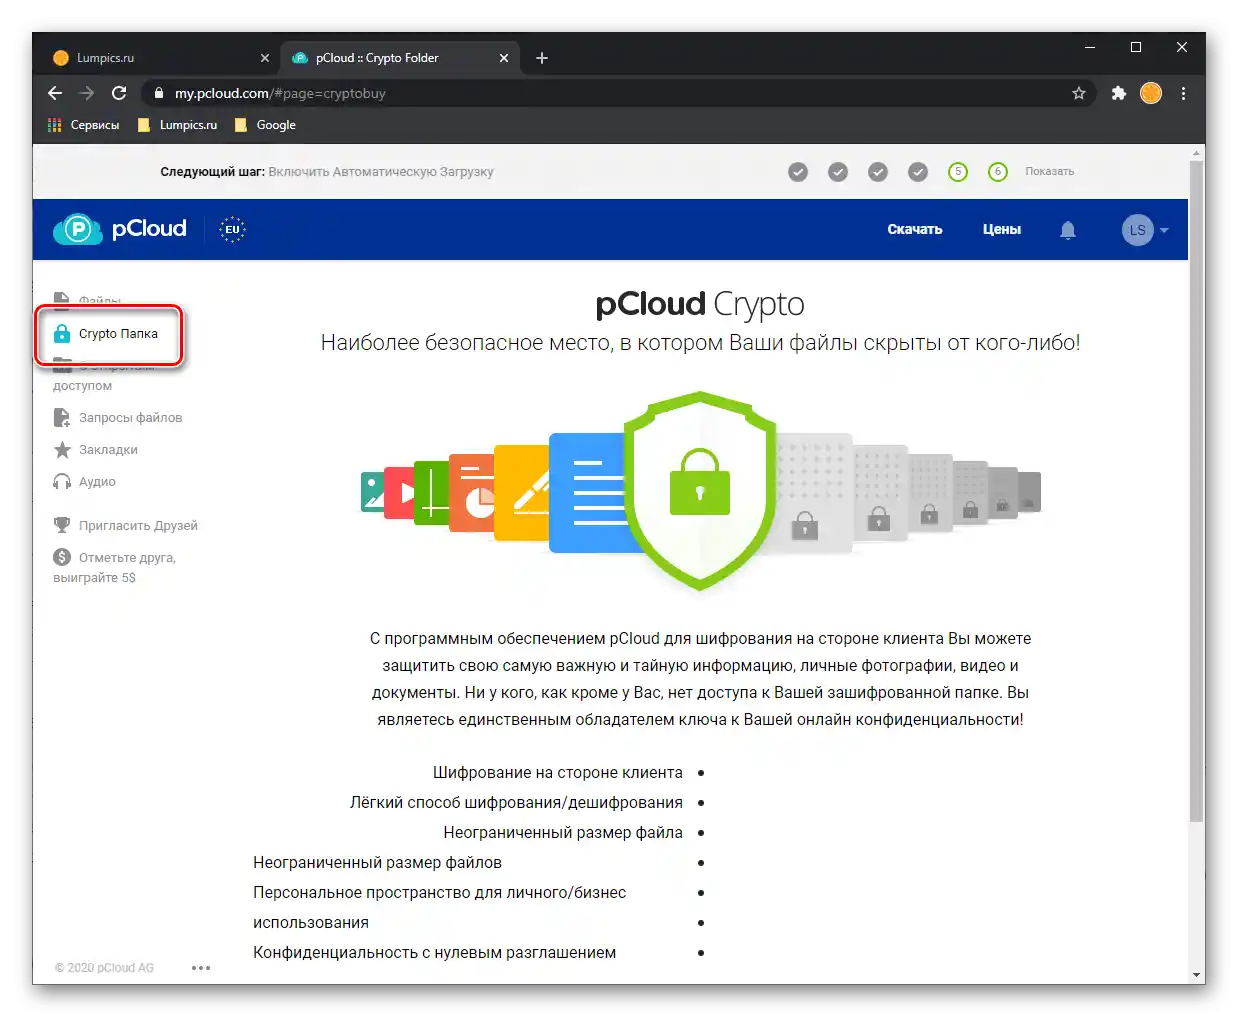
Task: Open footer three-dots menu
Action: pos(201,968)
